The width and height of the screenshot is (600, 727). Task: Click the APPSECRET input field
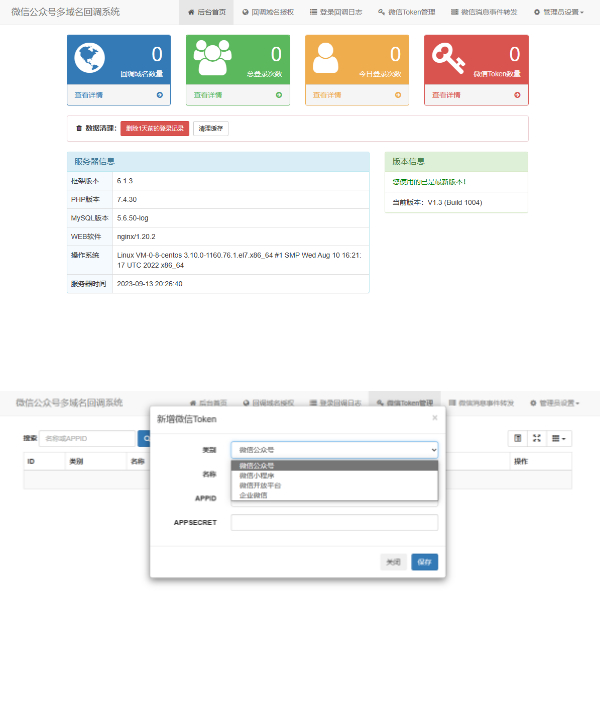click(334, 522)
